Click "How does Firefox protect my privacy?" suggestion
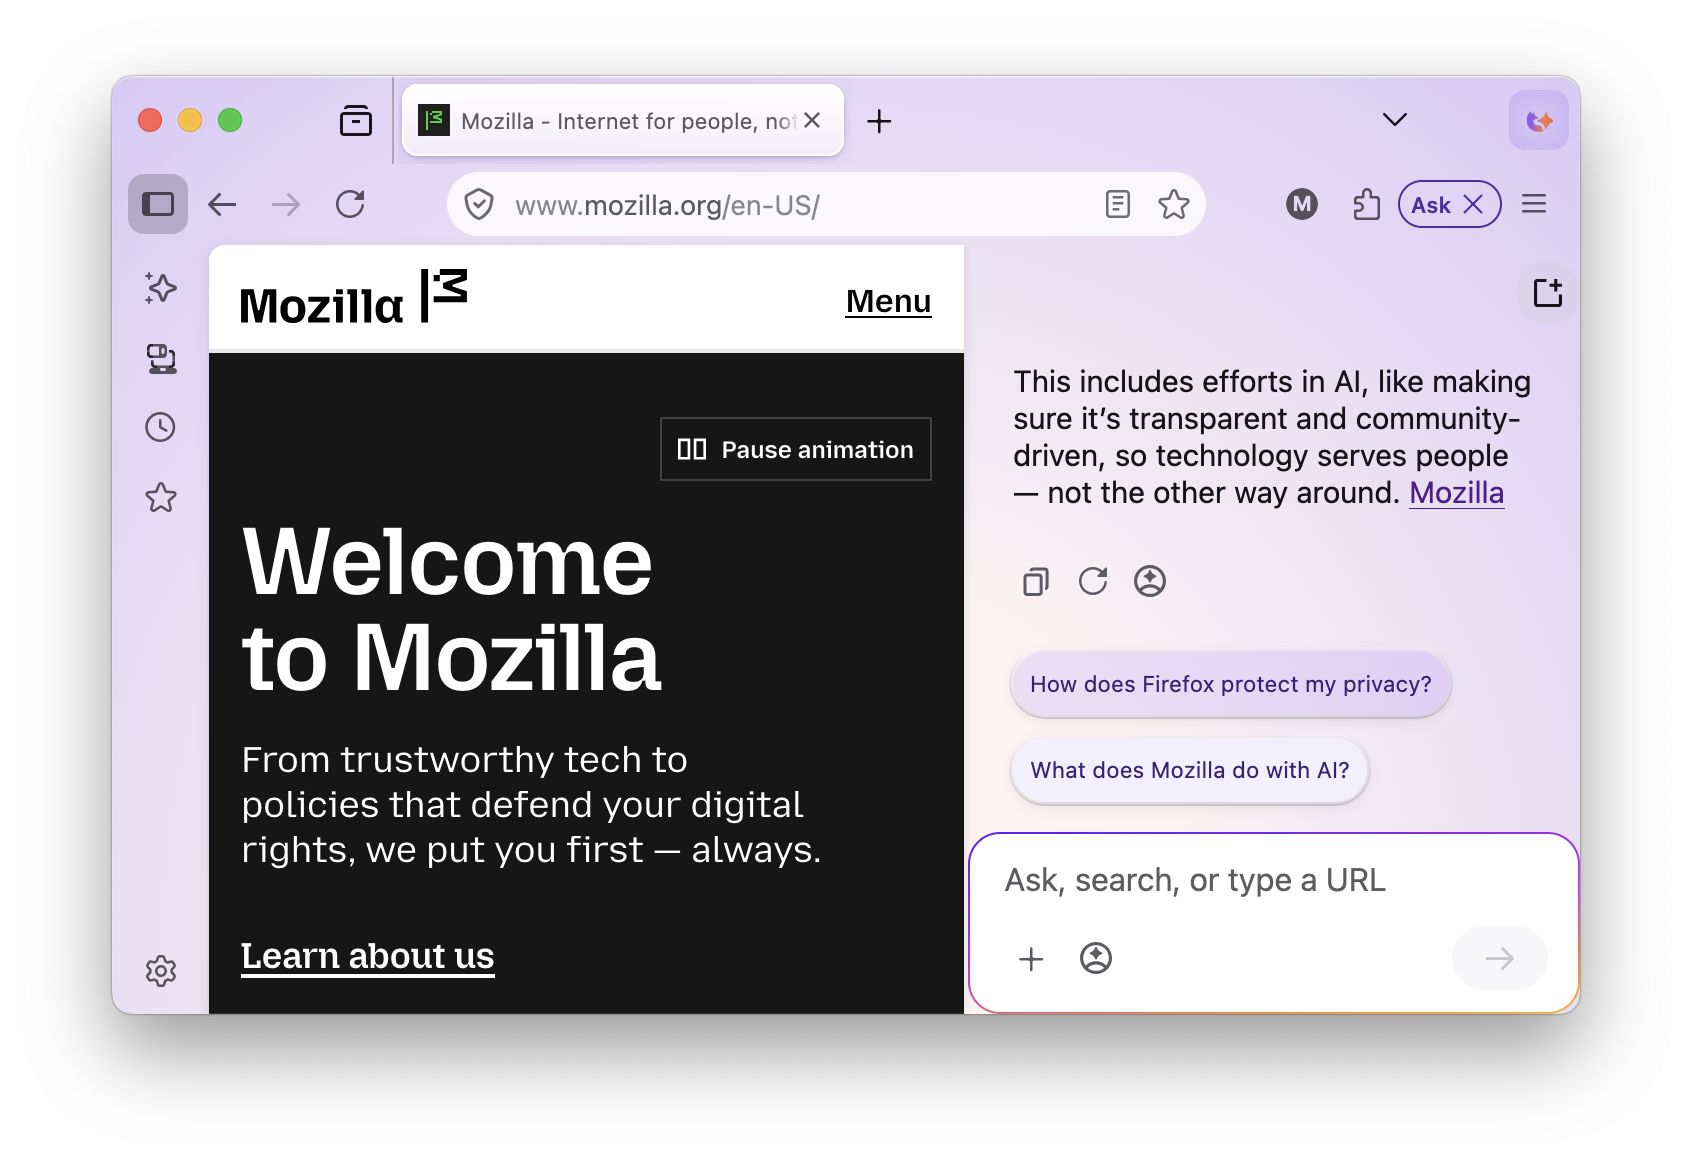The image size is (1692, 1162). pos(1230,684)
